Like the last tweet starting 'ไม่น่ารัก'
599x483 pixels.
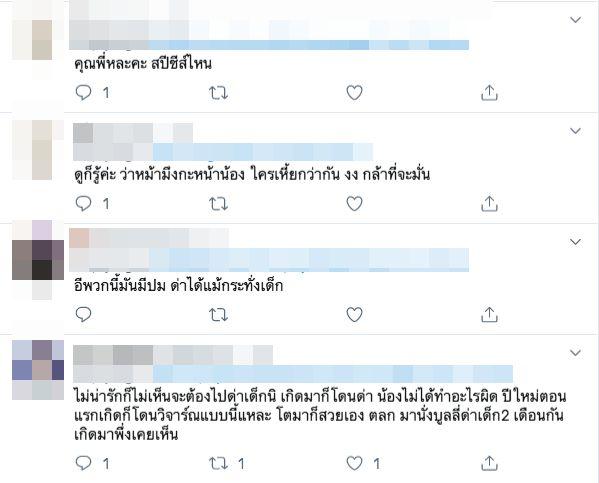tap(354, 464)
